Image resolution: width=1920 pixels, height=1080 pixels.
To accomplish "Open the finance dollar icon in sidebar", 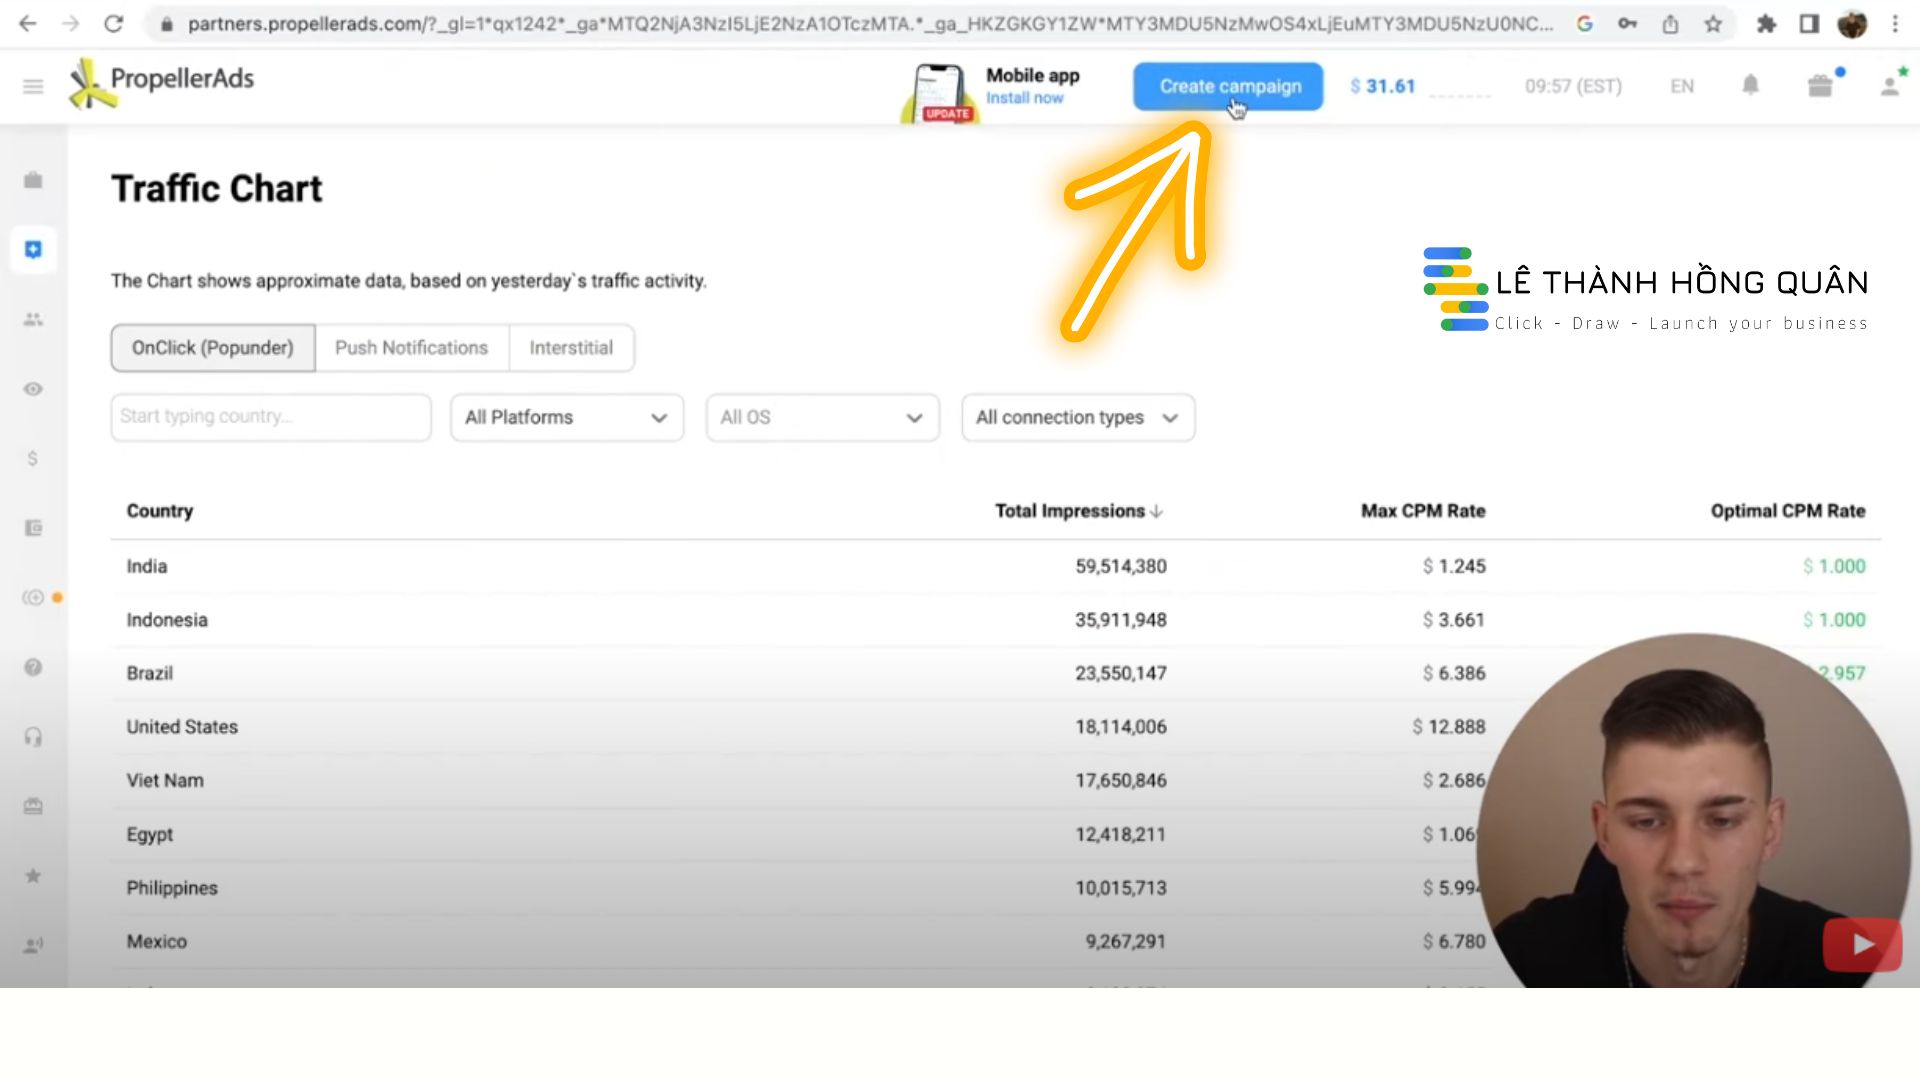I will [33, 459].
